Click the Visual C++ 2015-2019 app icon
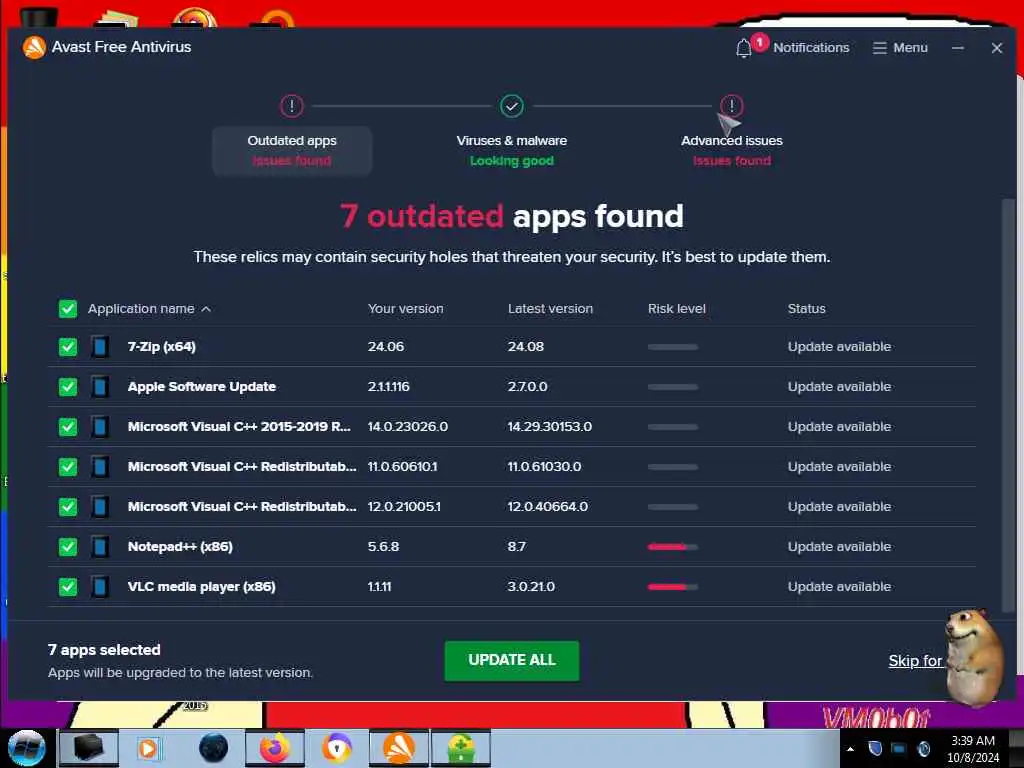Viewport: 1024px width, 768px height. pyautogui.click(x=100, y=426)
